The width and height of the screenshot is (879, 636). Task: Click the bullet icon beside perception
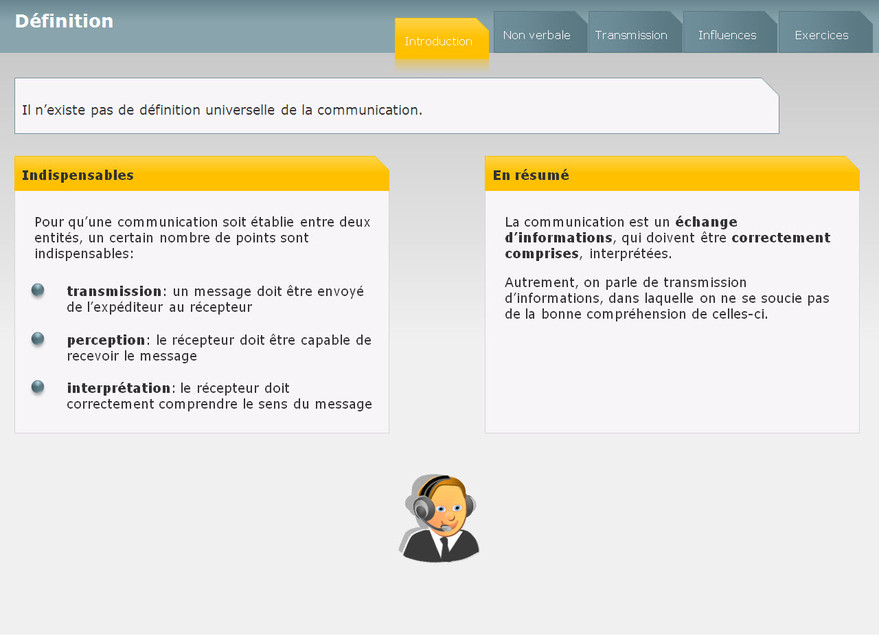[38, 339]
